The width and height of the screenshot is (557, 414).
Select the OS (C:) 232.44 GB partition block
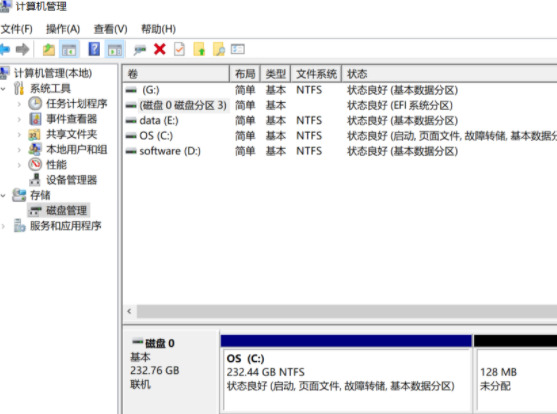(346, 374)
